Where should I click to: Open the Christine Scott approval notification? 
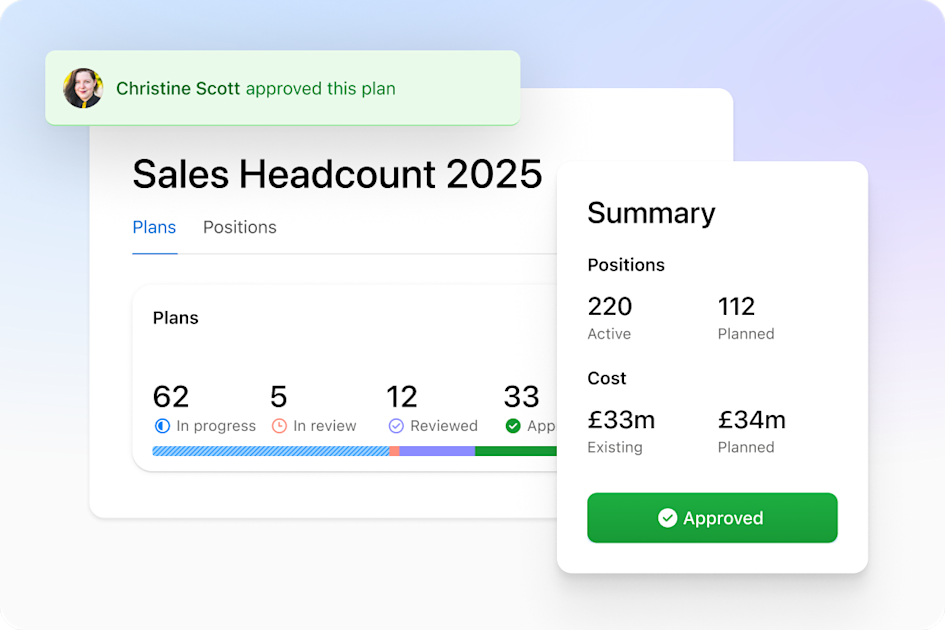(x=283, y=88)
